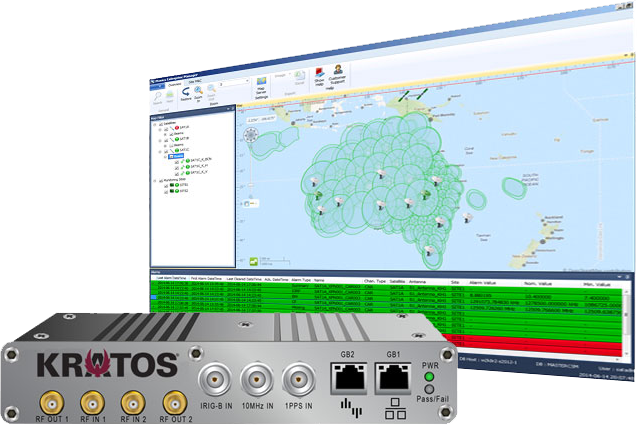Screen dimensions: 637x426
Task: Select the highlighted Beams node under SAT1C
Action: coord(176,156)
